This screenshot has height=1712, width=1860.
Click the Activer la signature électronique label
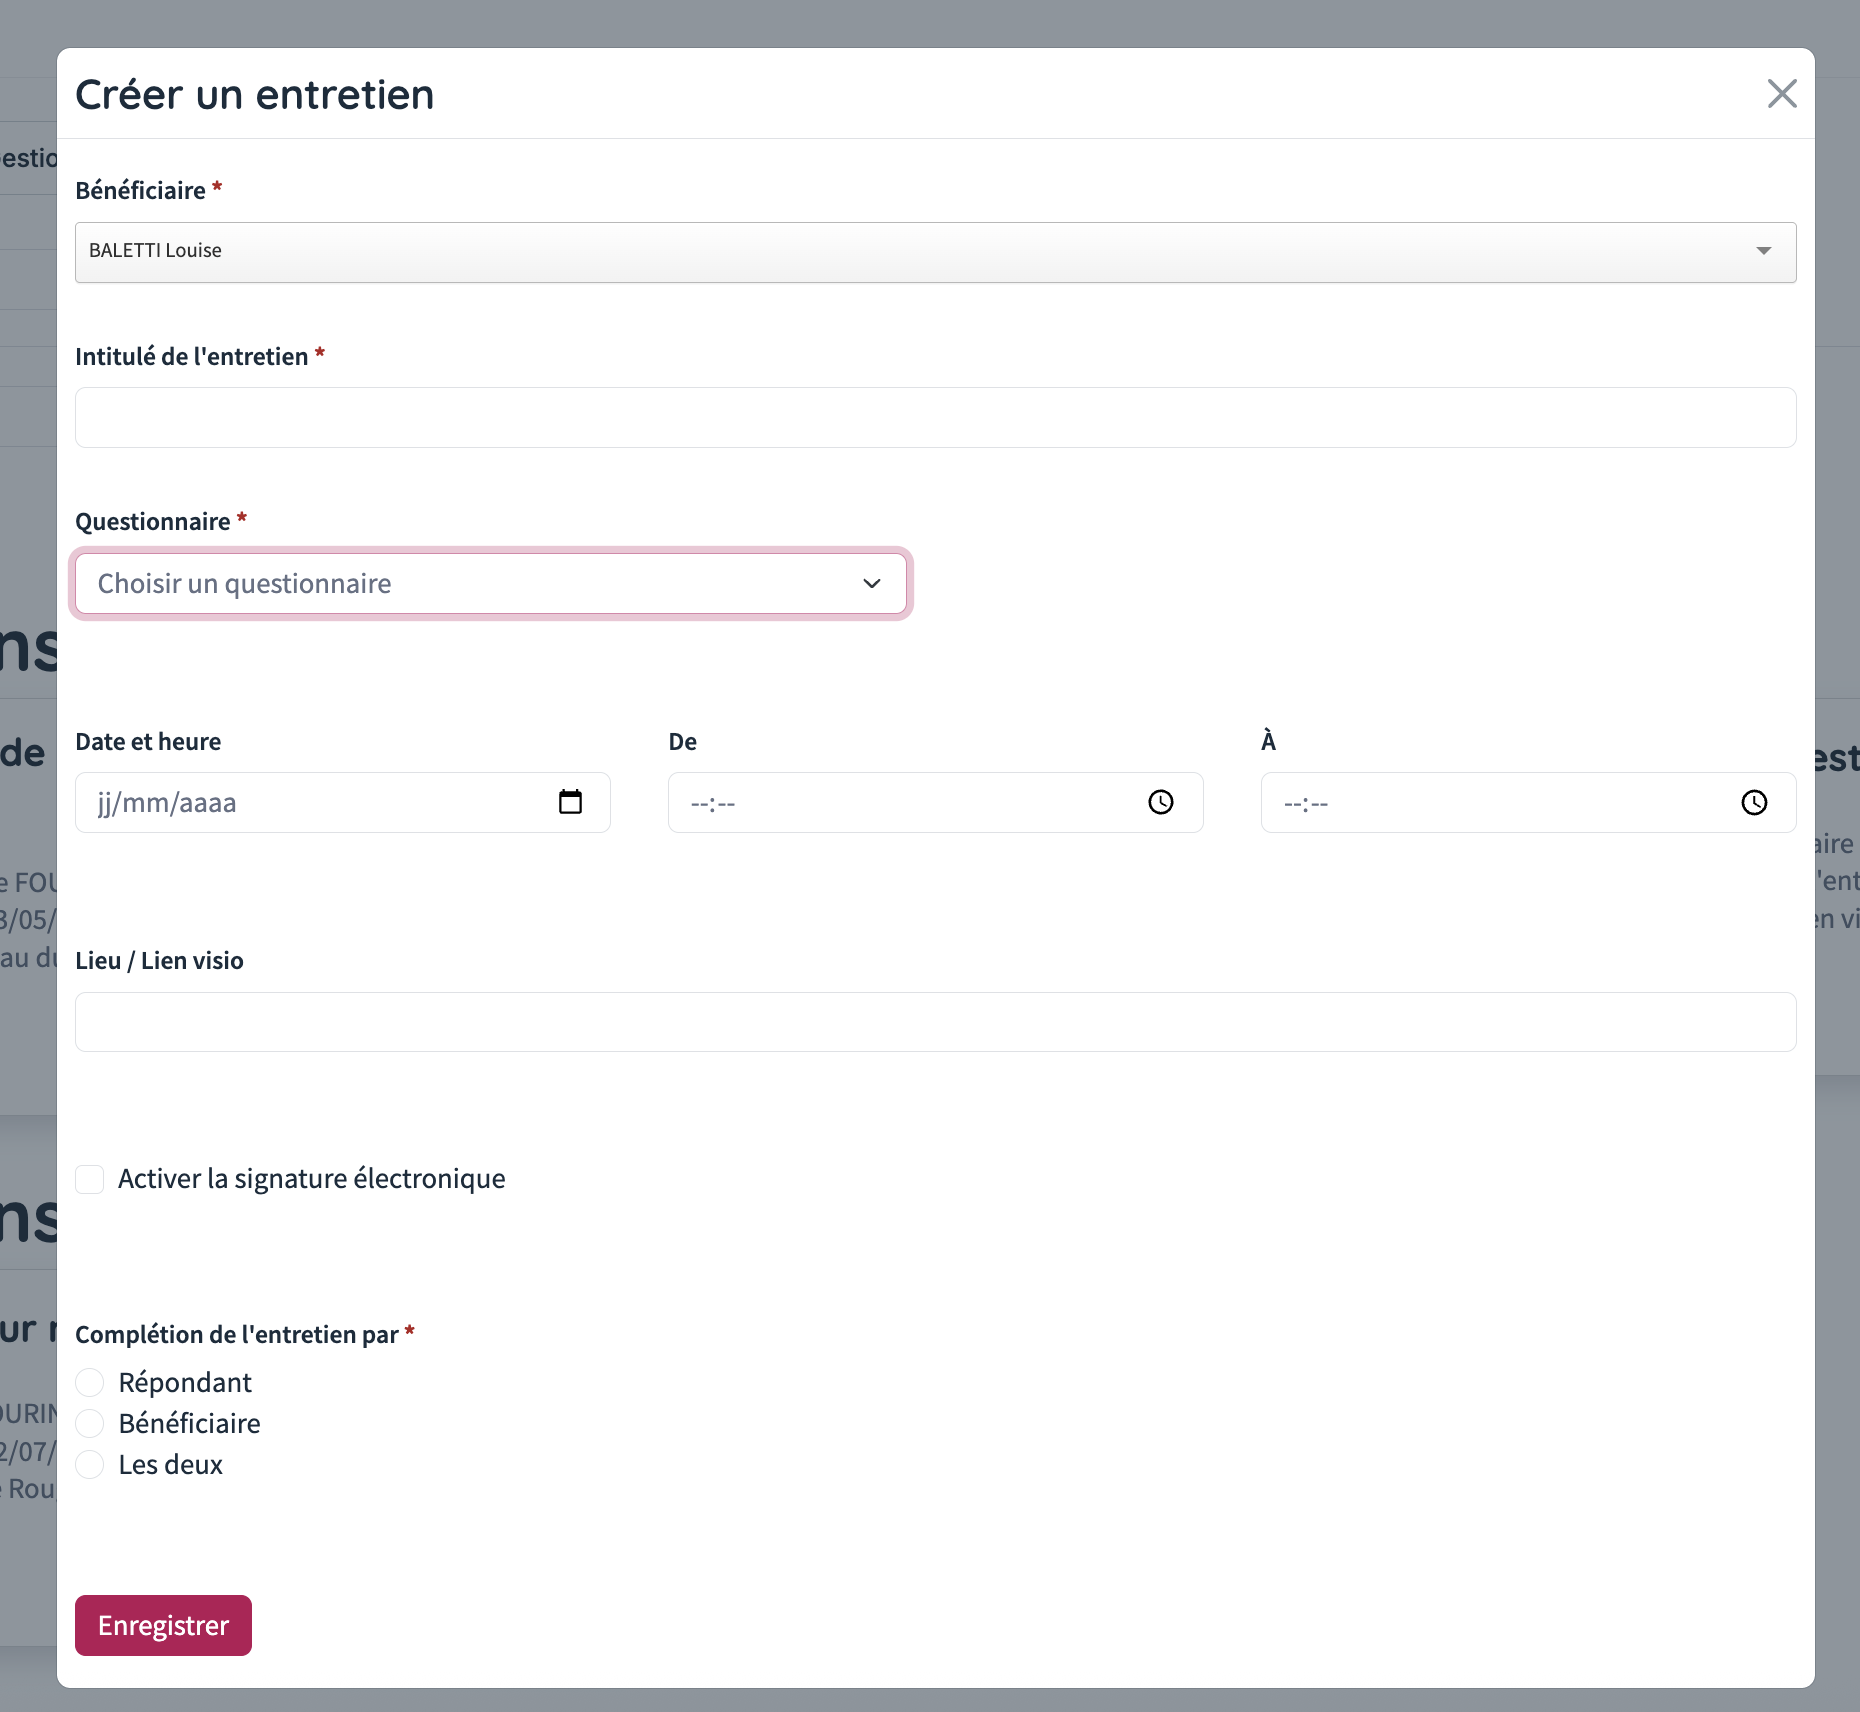311,1179
